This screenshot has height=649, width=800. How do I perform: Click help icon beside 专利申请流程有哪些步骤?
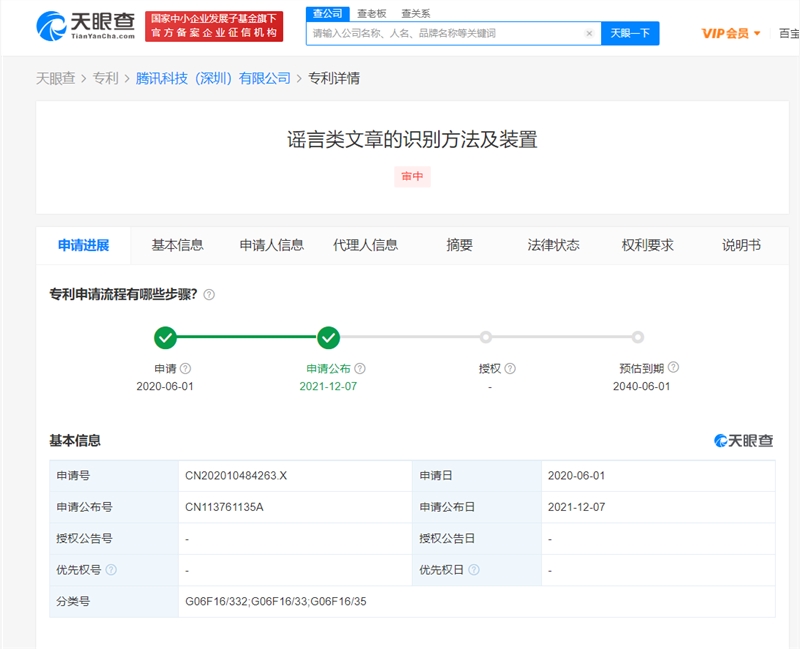(209, 295)
